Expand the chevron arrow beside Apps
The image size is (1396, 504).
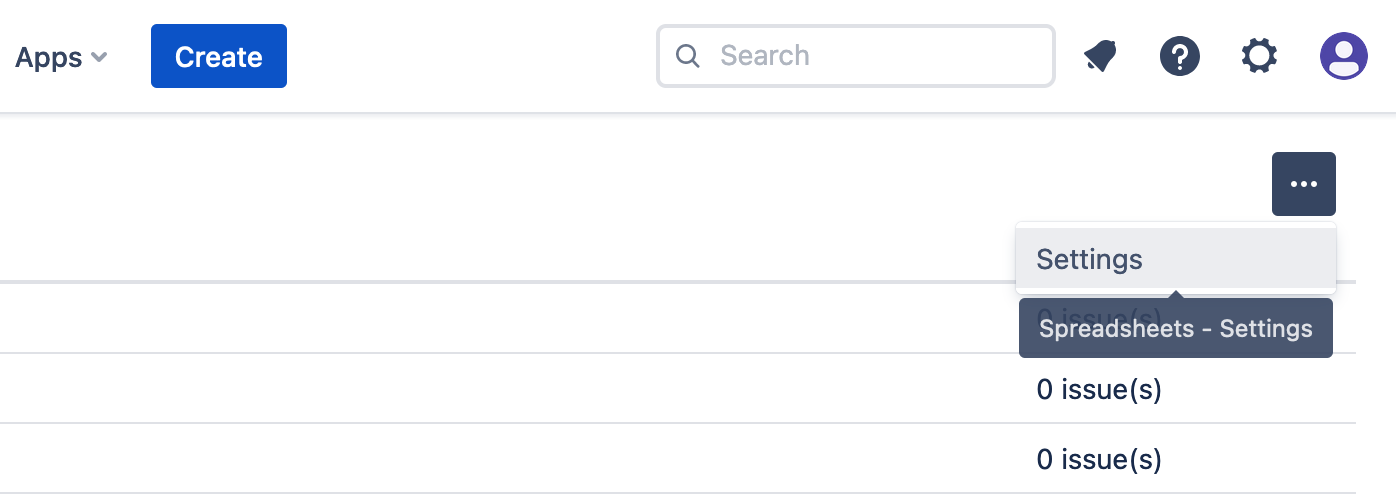(x=99, y=57)
